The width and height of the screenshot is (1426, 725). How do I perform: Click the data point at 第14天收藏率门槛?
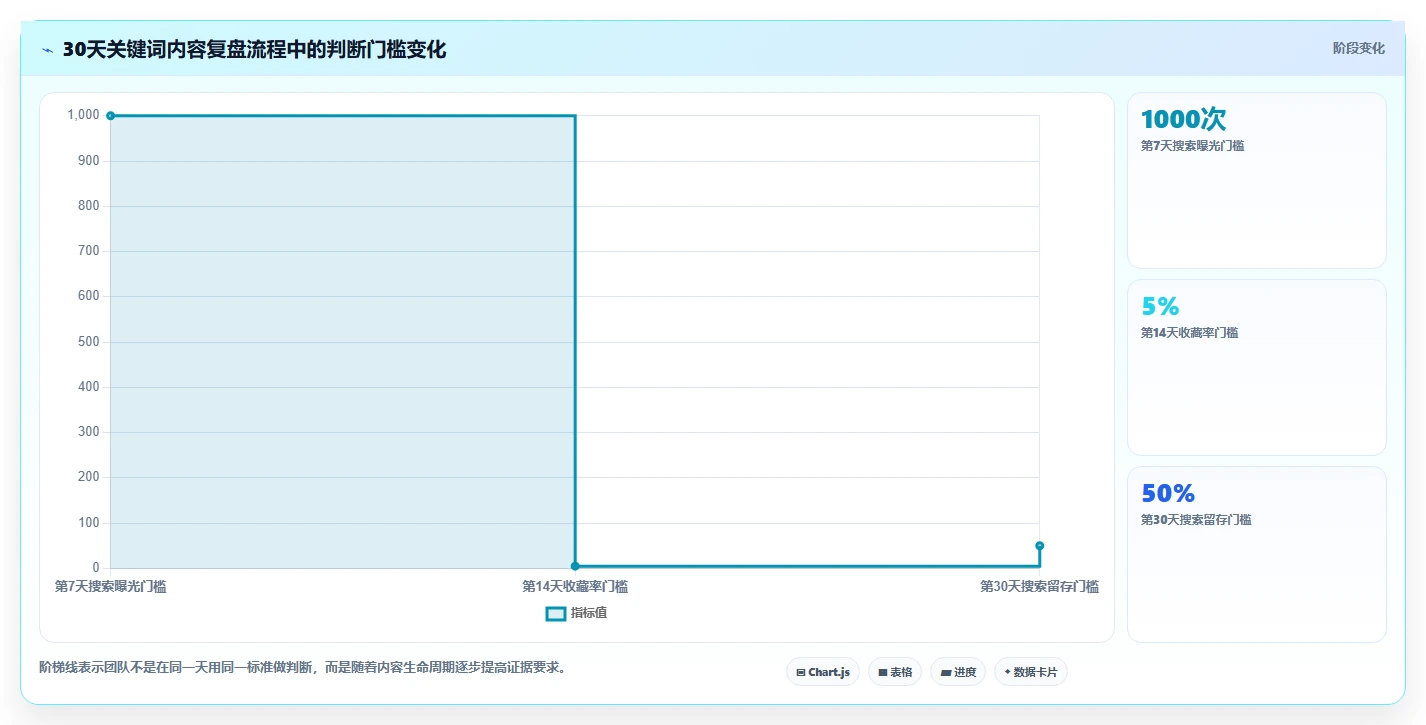tap(575, 566)
